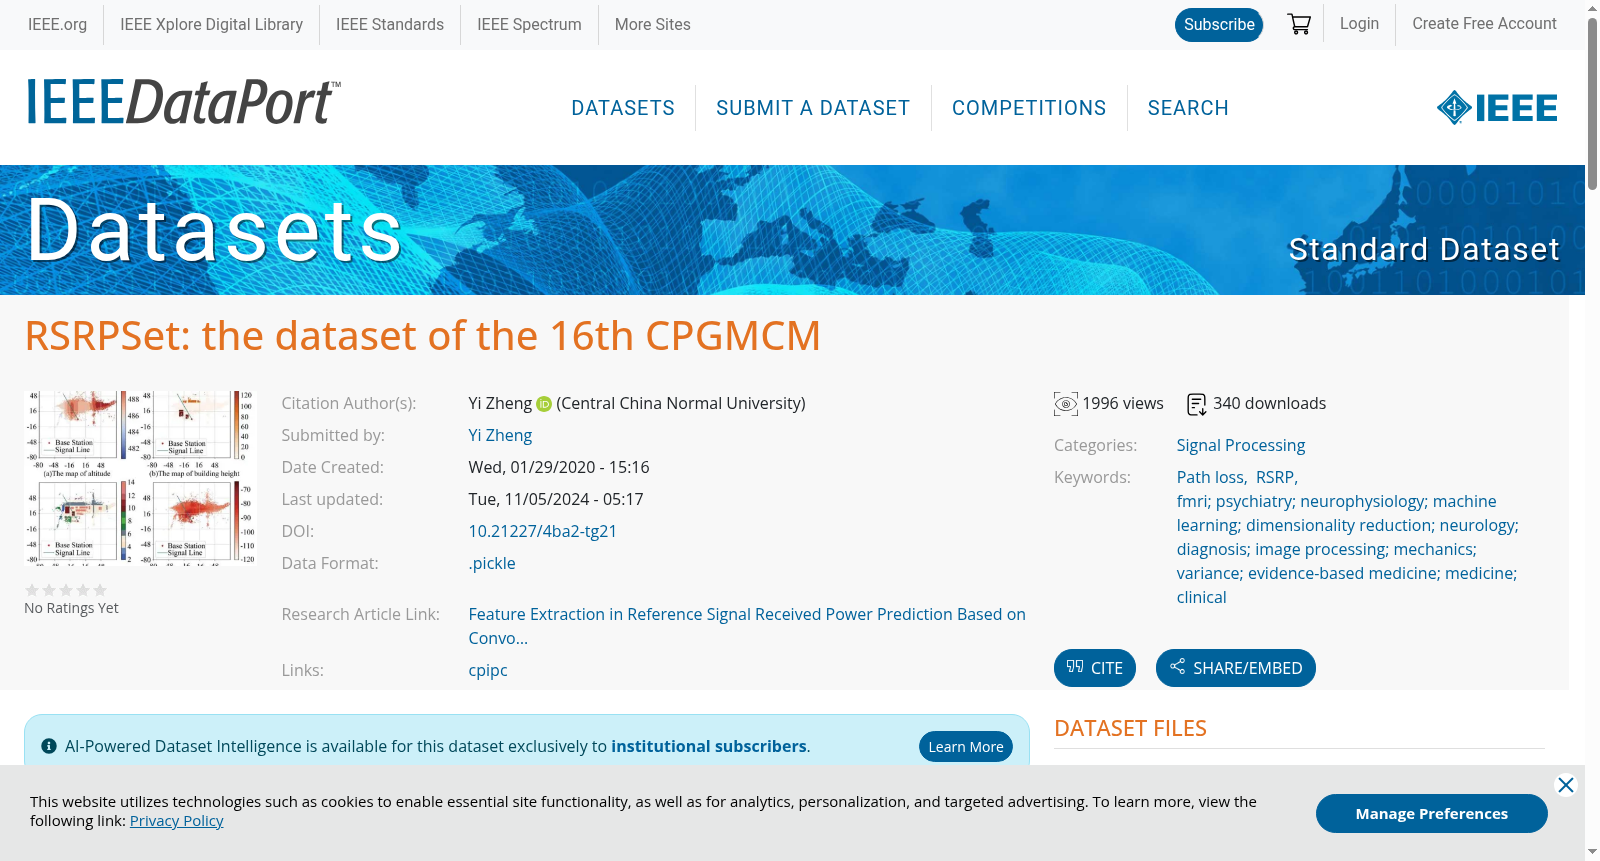Rate the dataset with the fifth star
Screen dimensions: 1600x861
pos(100,590)
